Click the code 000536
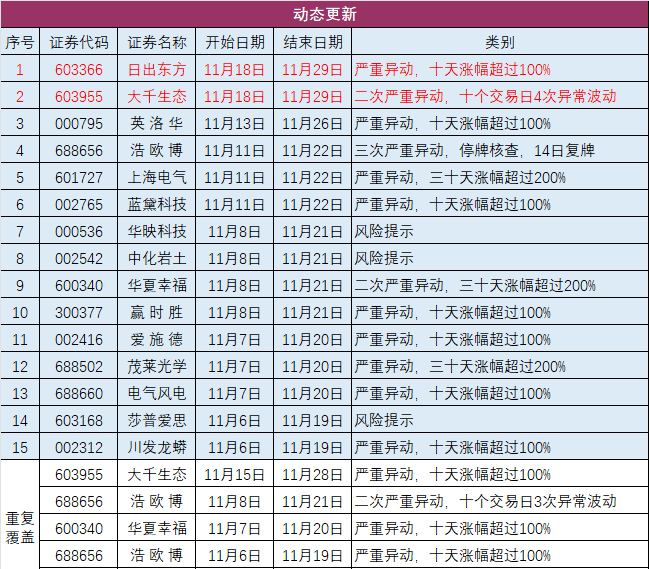 [x=79, y=231]
